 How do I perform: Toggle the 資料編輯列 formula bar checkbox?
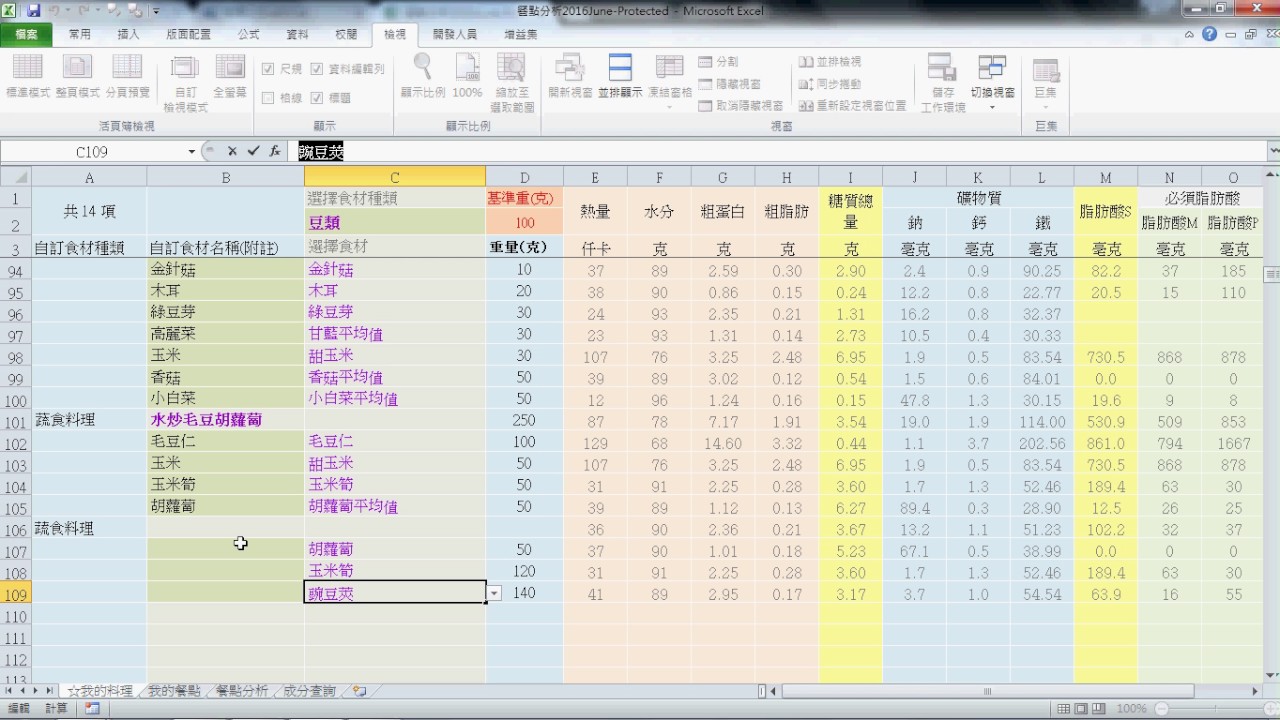[x=317, y=69]
